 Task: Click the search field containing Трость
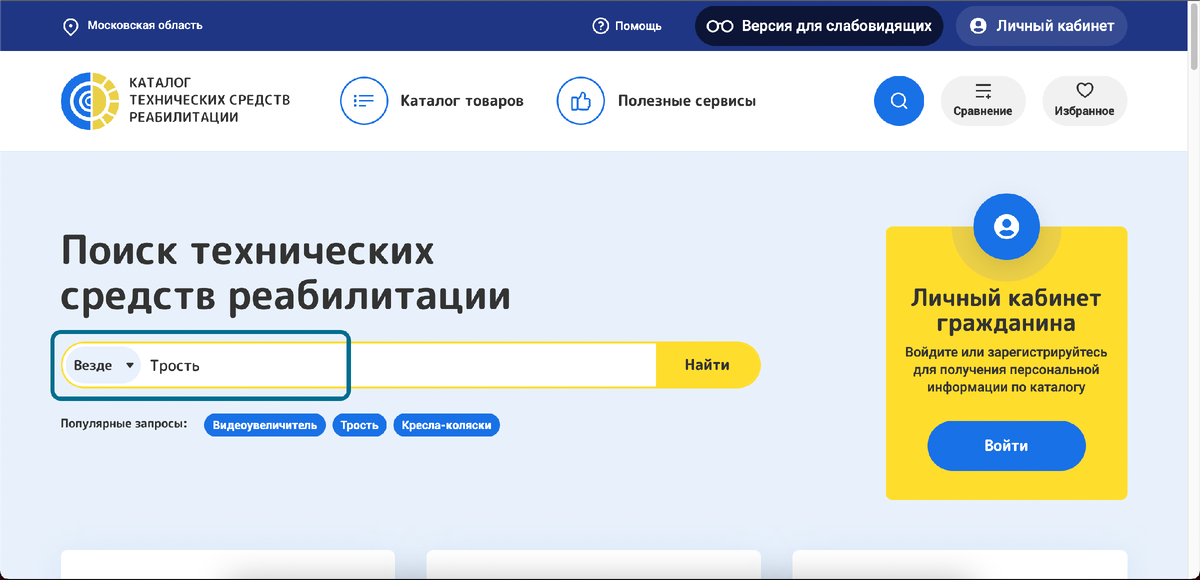[x=400, y=365]
